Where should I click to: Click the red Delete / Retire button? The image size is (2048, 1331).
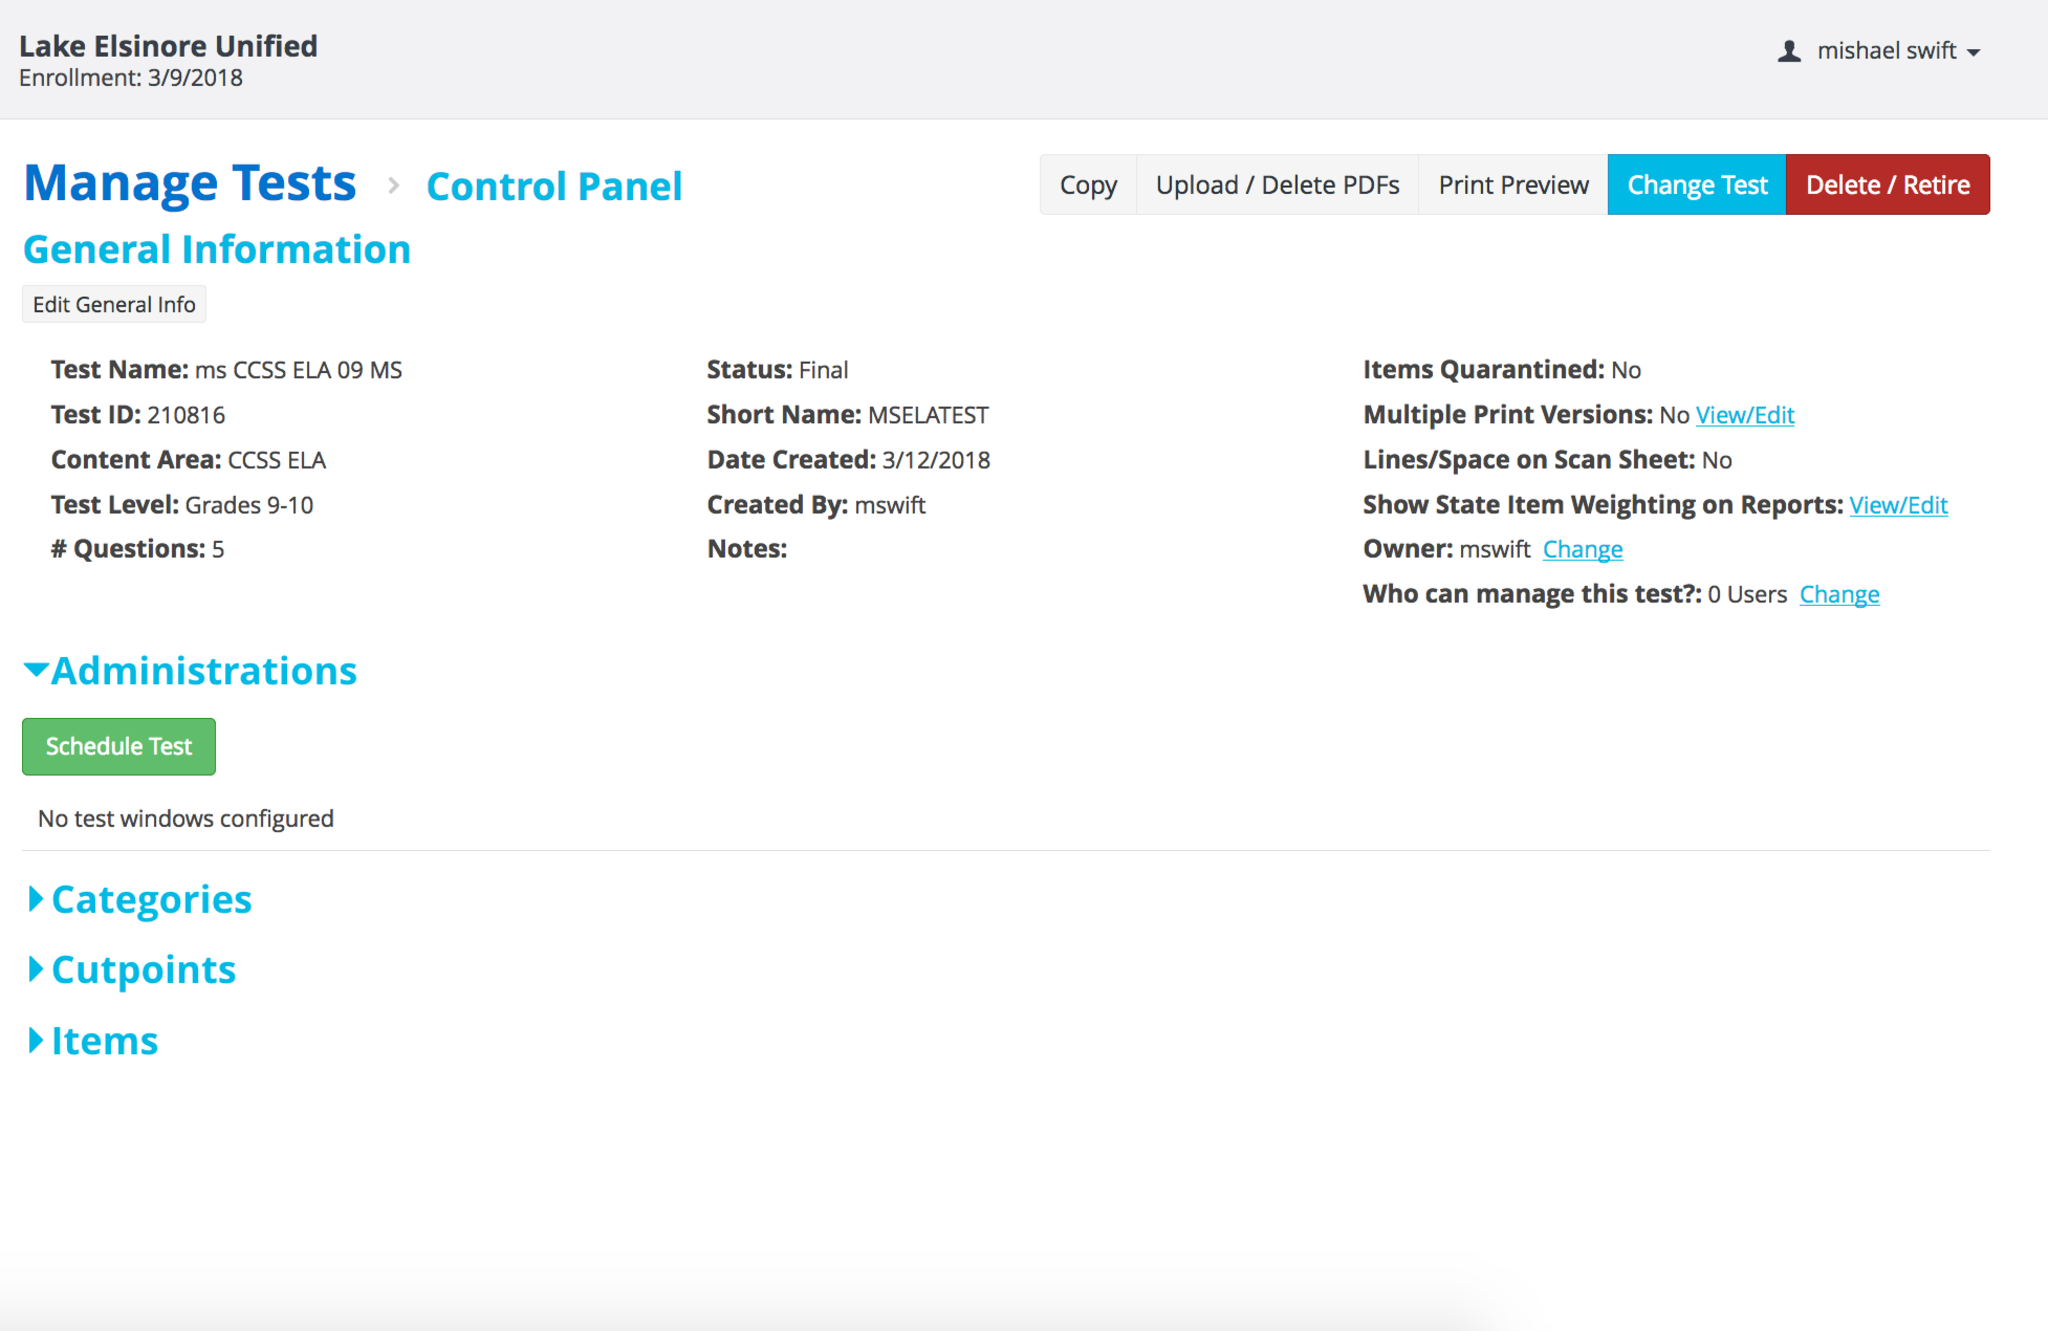pyautogui.click(x=1887, y=185)
